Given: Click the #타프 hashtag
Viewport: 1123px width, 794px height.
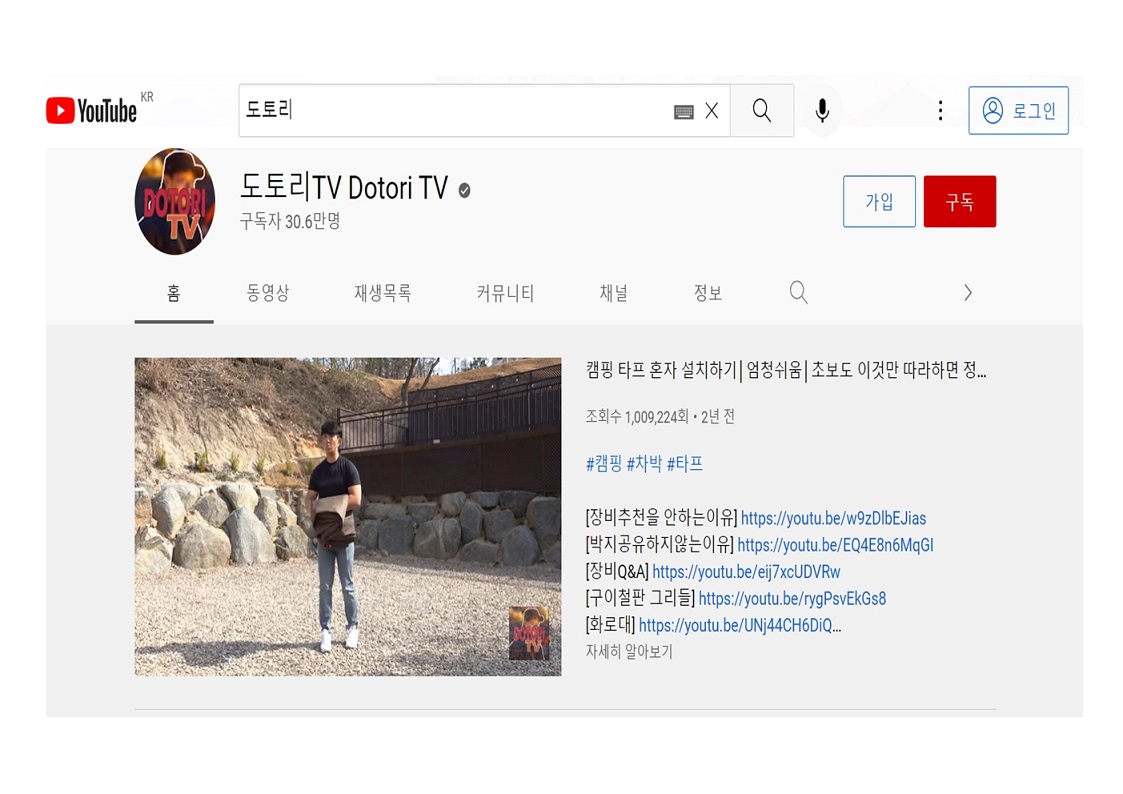Looking at the screenshot, I should click(x=685, y=464).
